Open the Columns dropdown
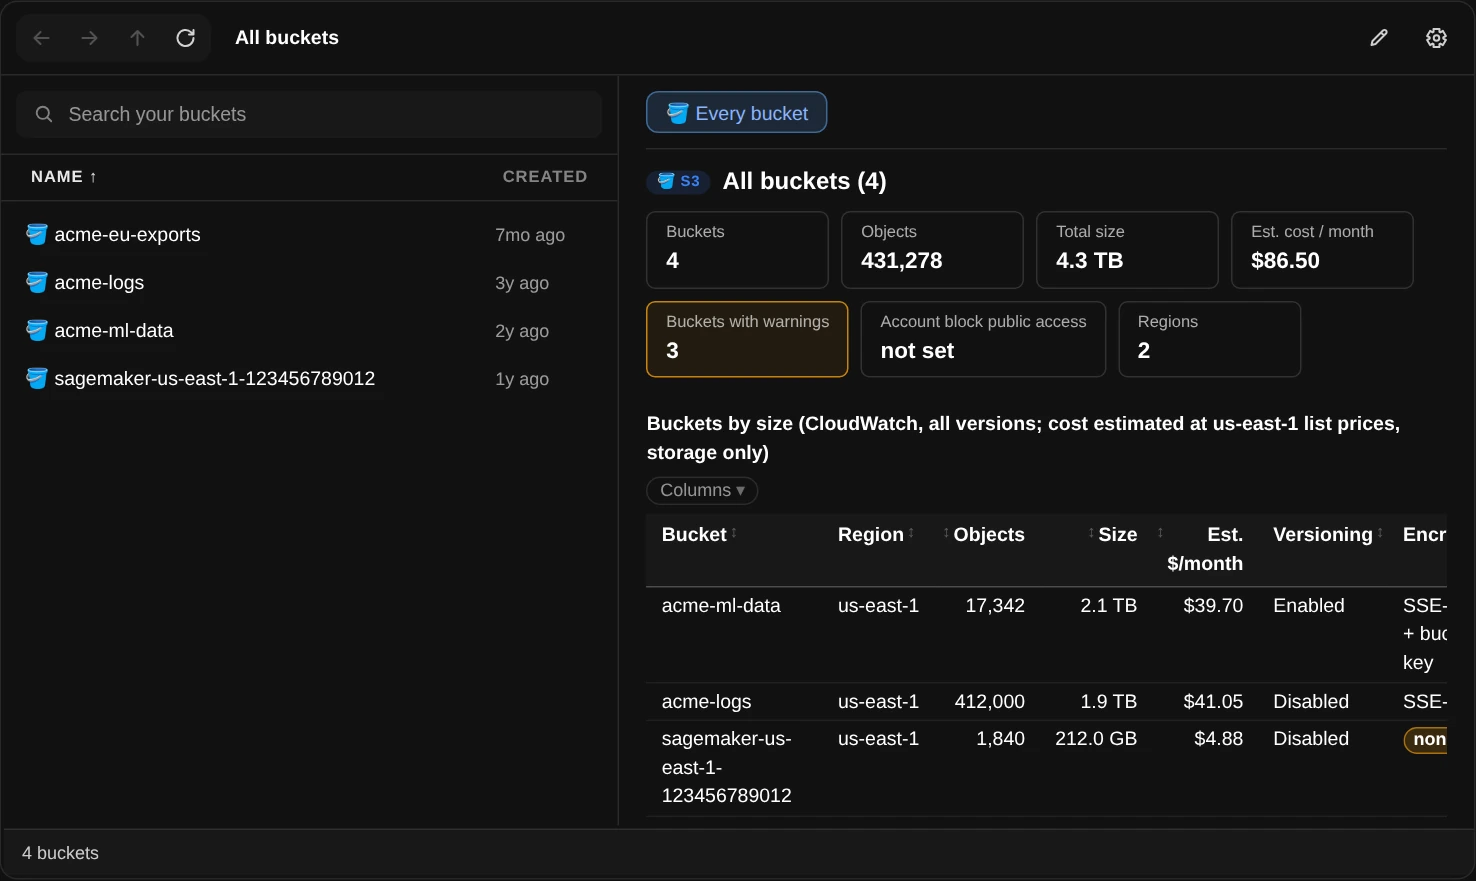Viewport: 1476px width, 881px height. [702, 490]
